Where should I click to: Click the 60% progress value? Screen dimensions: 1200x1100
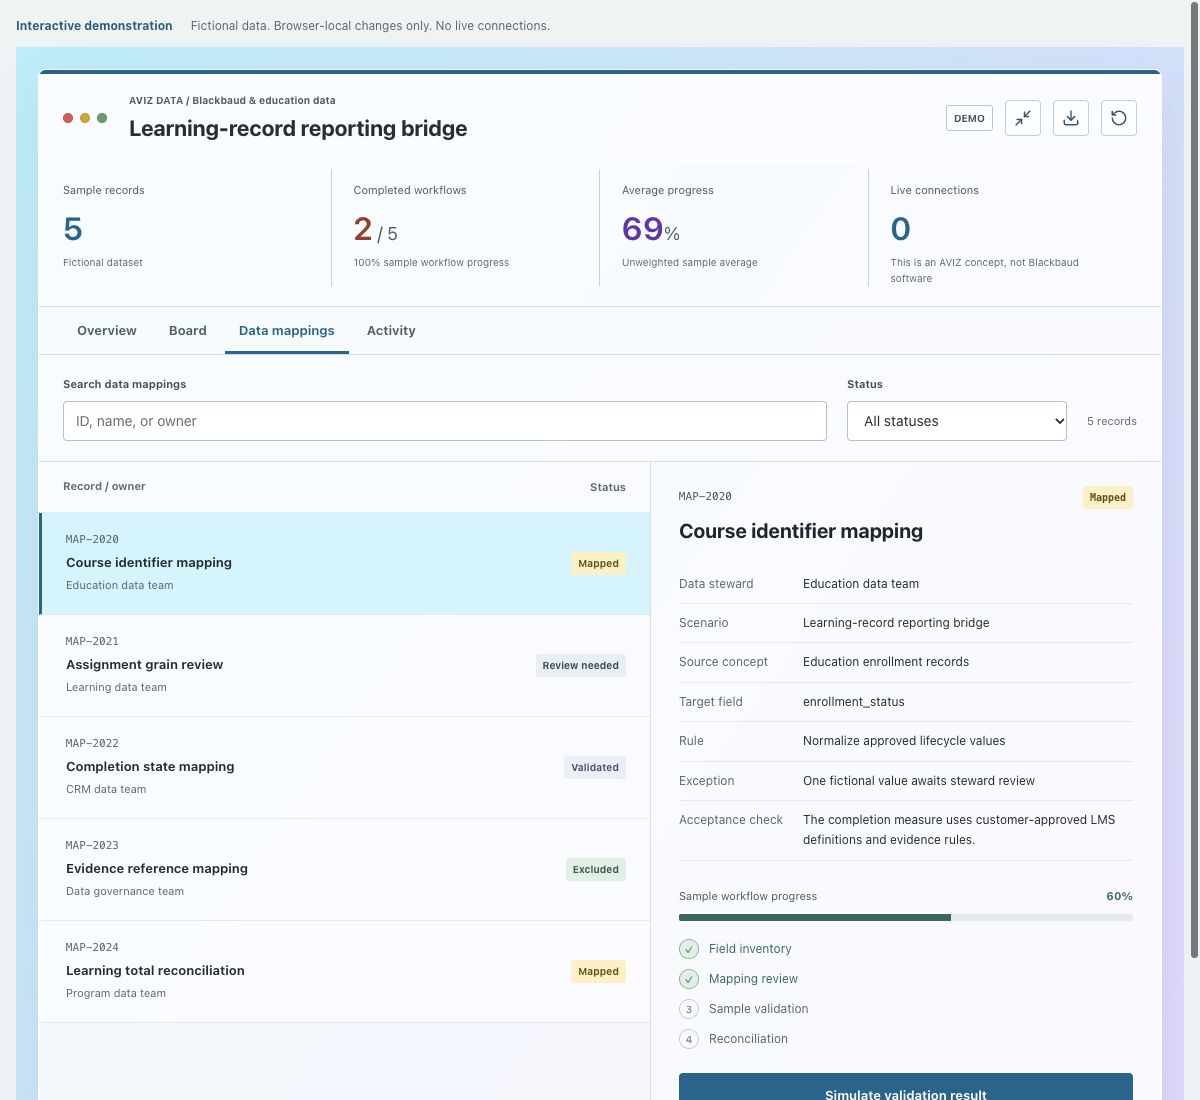[1119, 896]
